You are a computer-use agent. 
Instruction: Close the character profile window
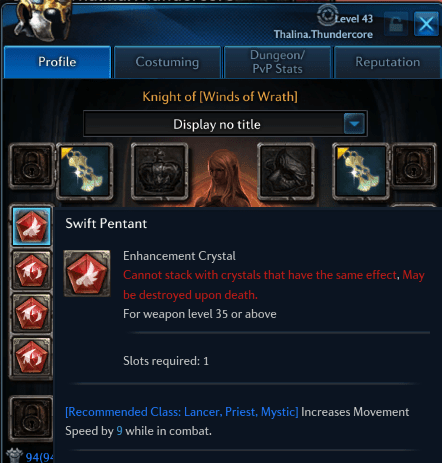[x=426, y=24]
